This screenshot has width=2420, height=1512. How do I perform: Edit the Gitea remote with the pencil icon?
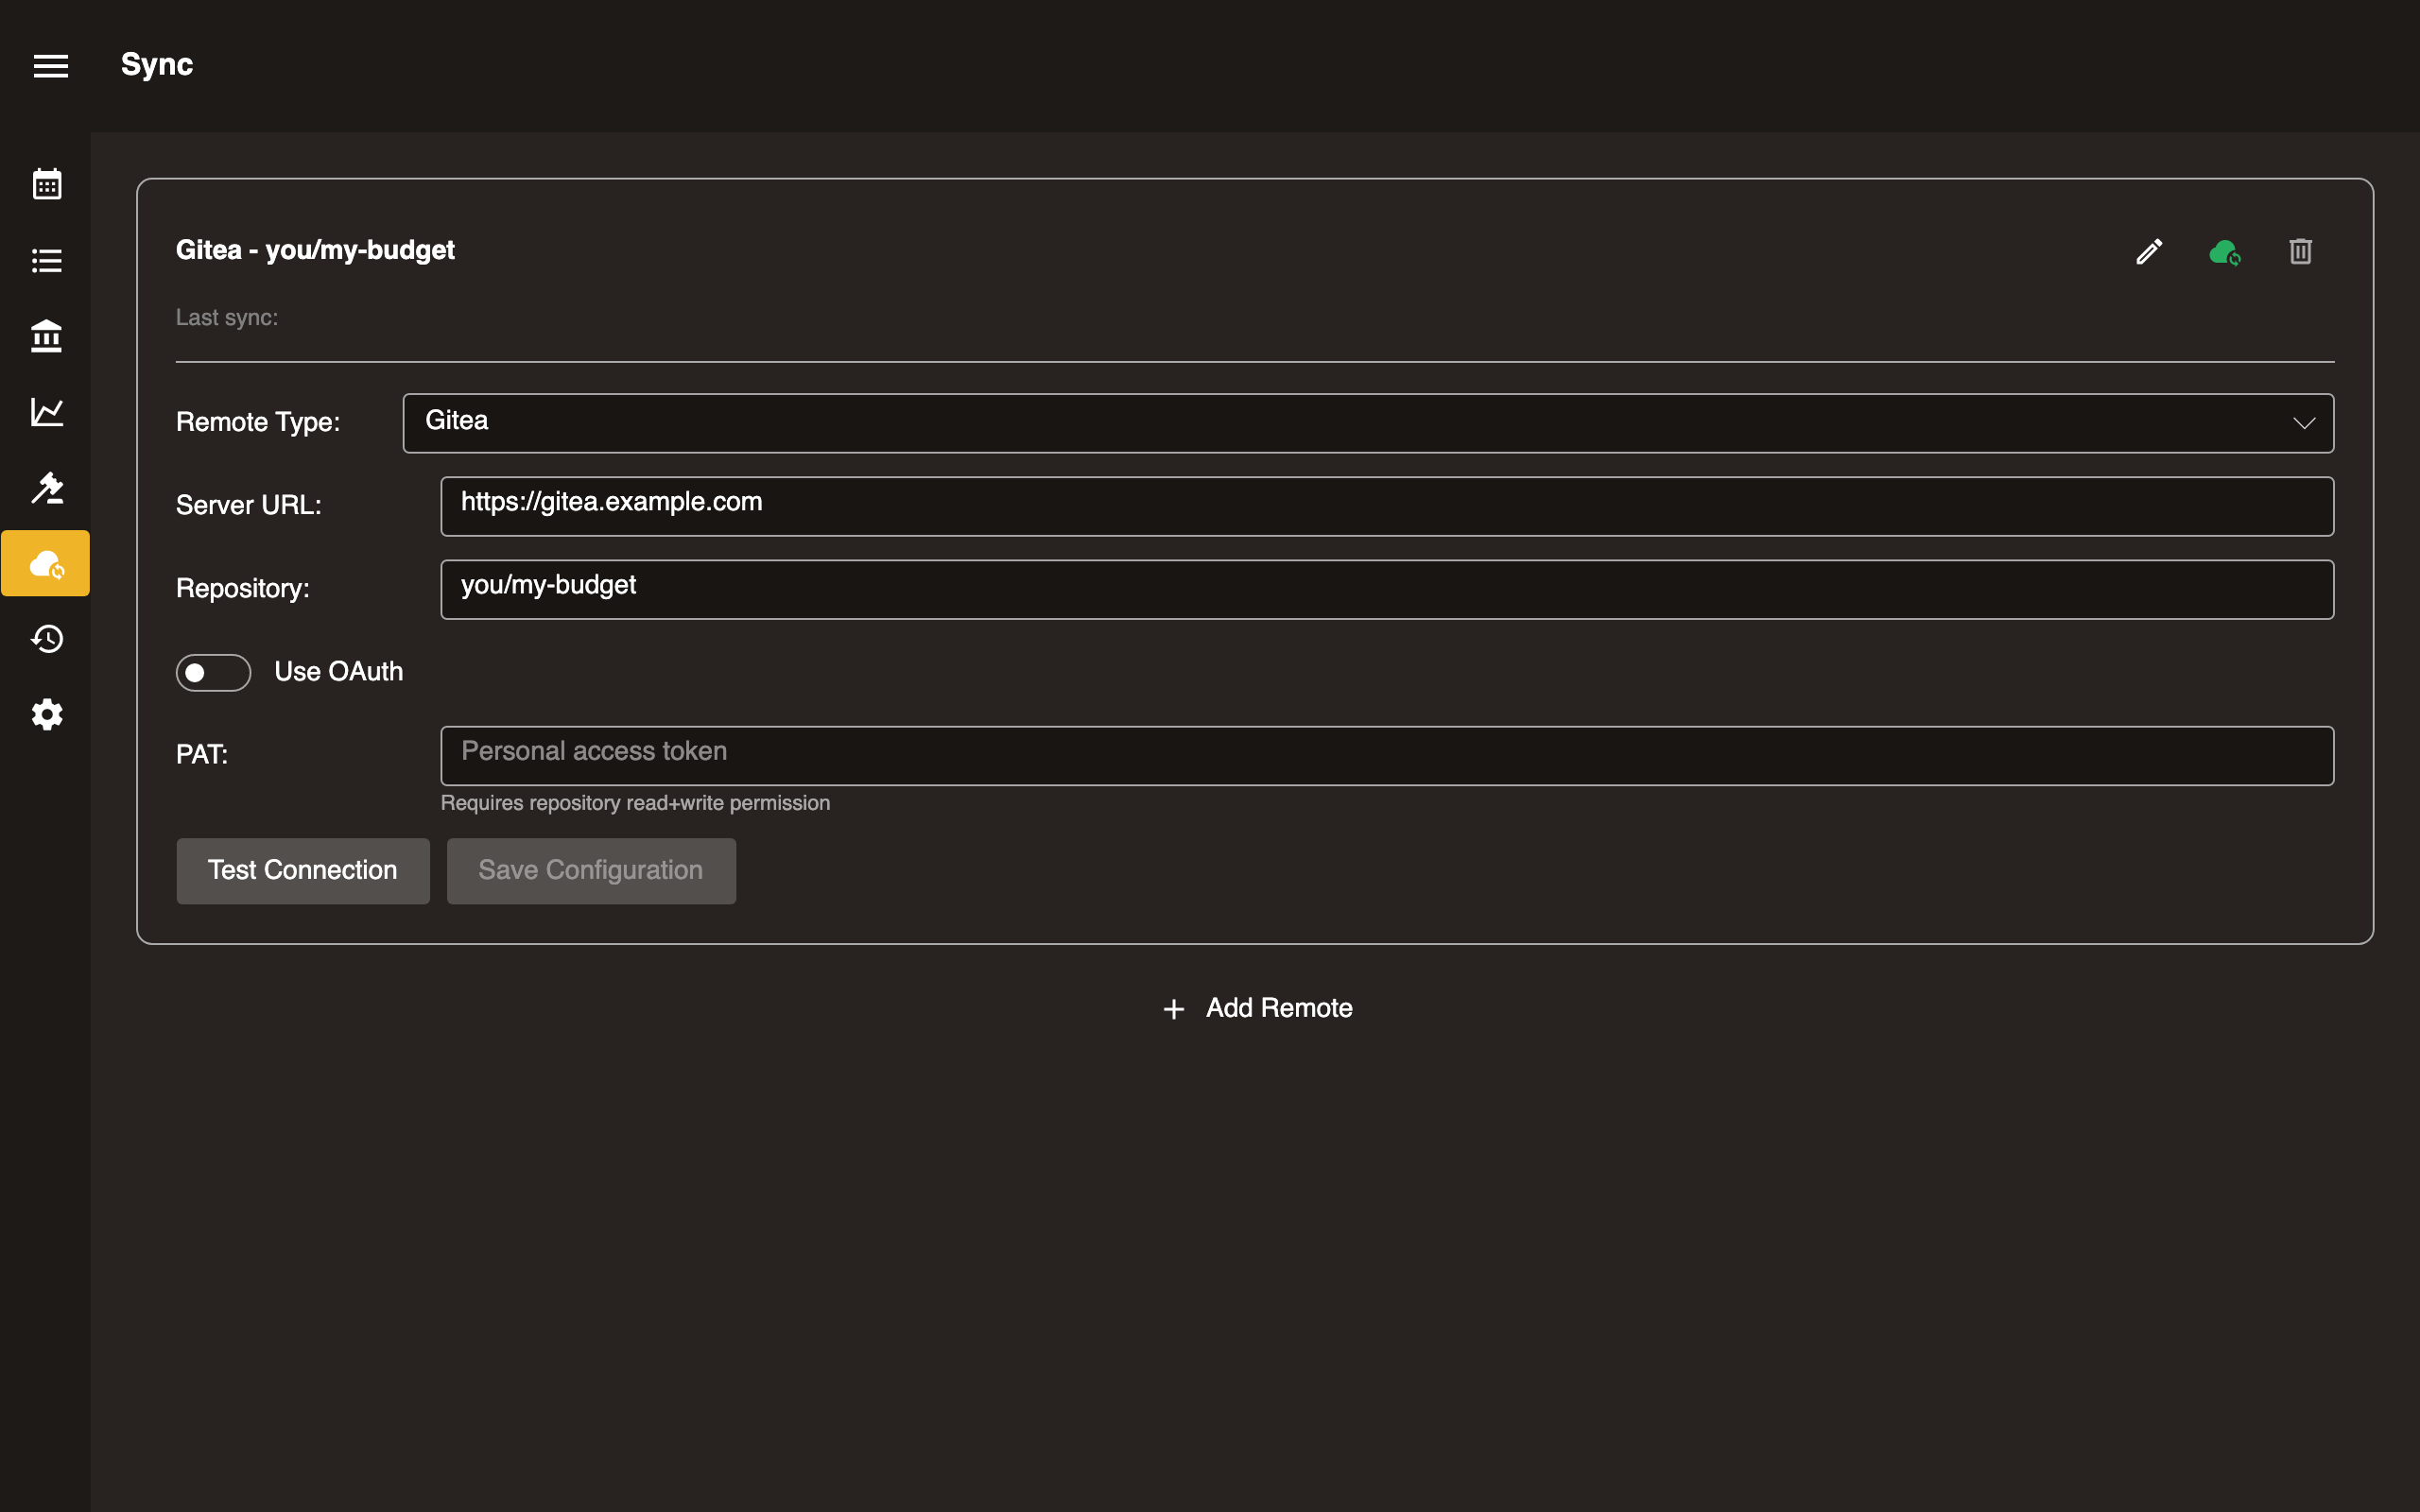coord(2147,251)
